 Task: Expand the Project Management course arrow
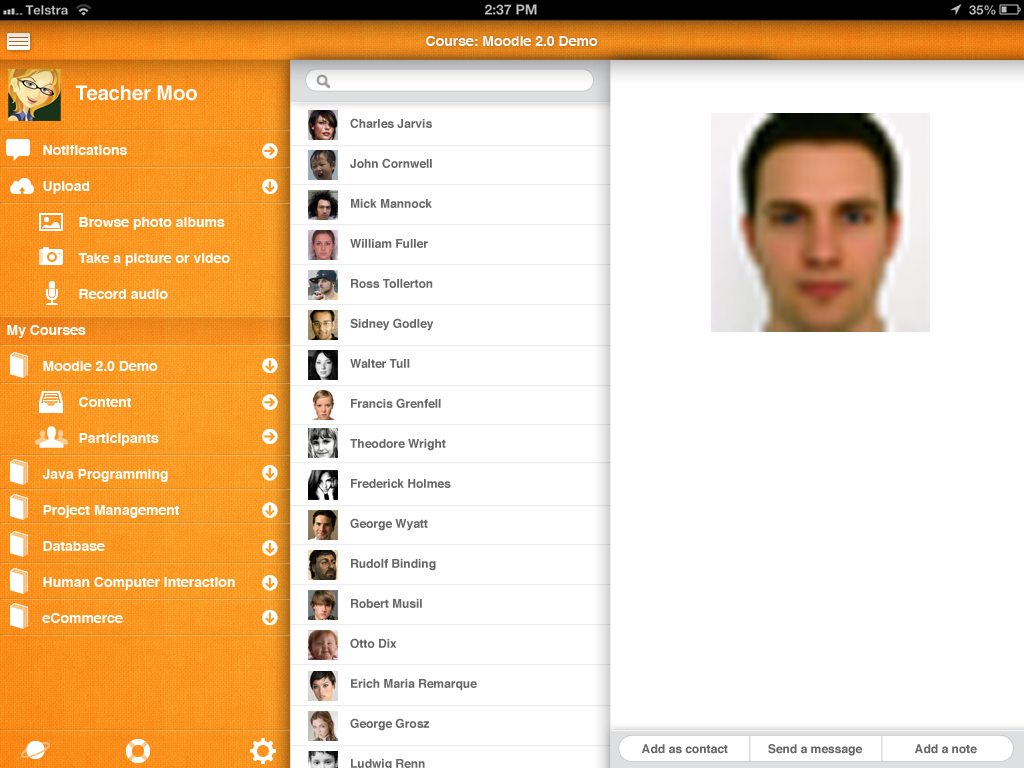click(270, 509)
